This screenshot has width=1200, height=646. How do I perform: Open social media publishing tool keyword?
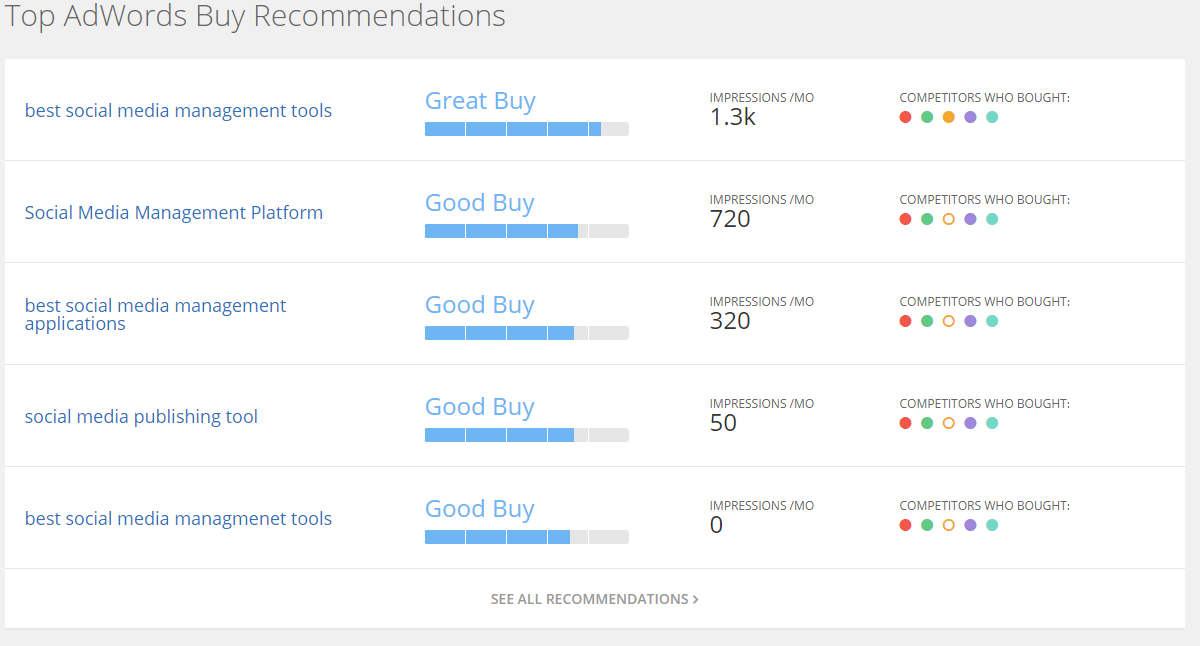click(x=141, y=417)
